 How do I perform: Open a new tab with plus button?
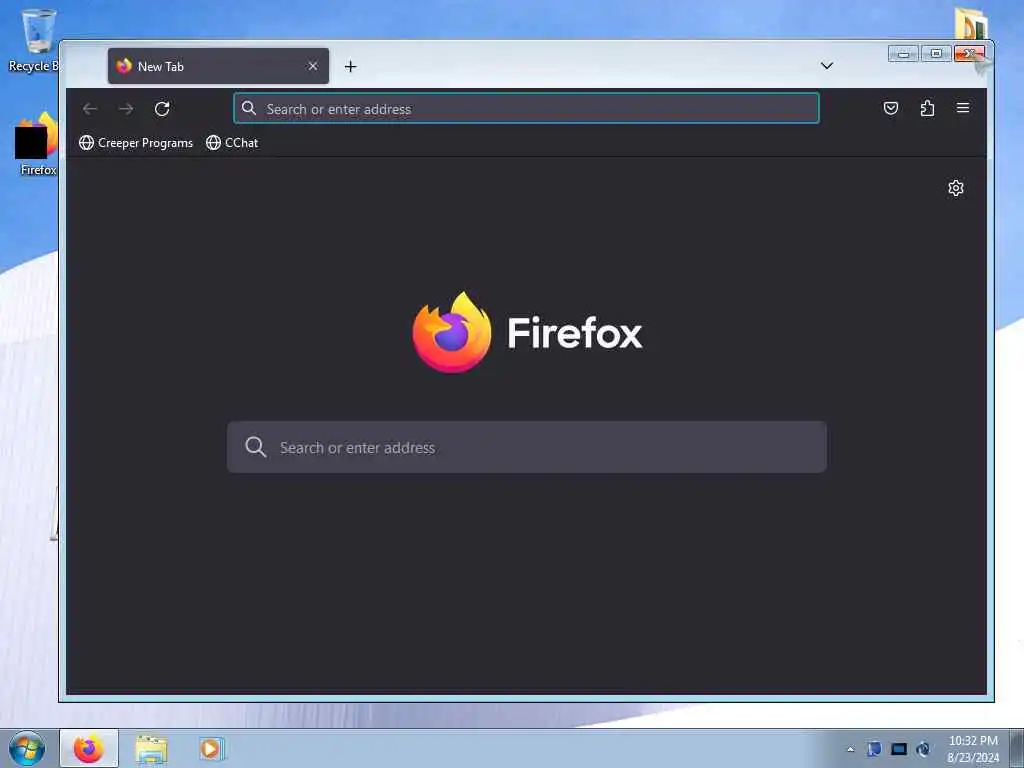(351, 67)
